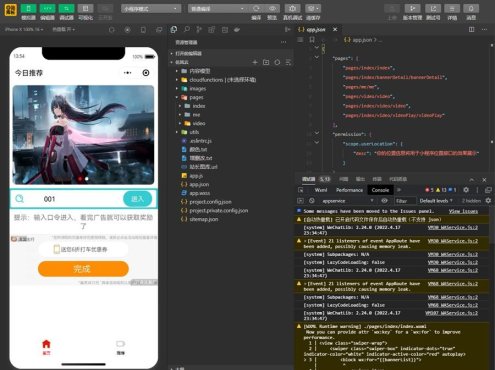The width and height of the screenshot is (495, 370).
Task: Toggle the console sidebar icon
Action: 300,201
